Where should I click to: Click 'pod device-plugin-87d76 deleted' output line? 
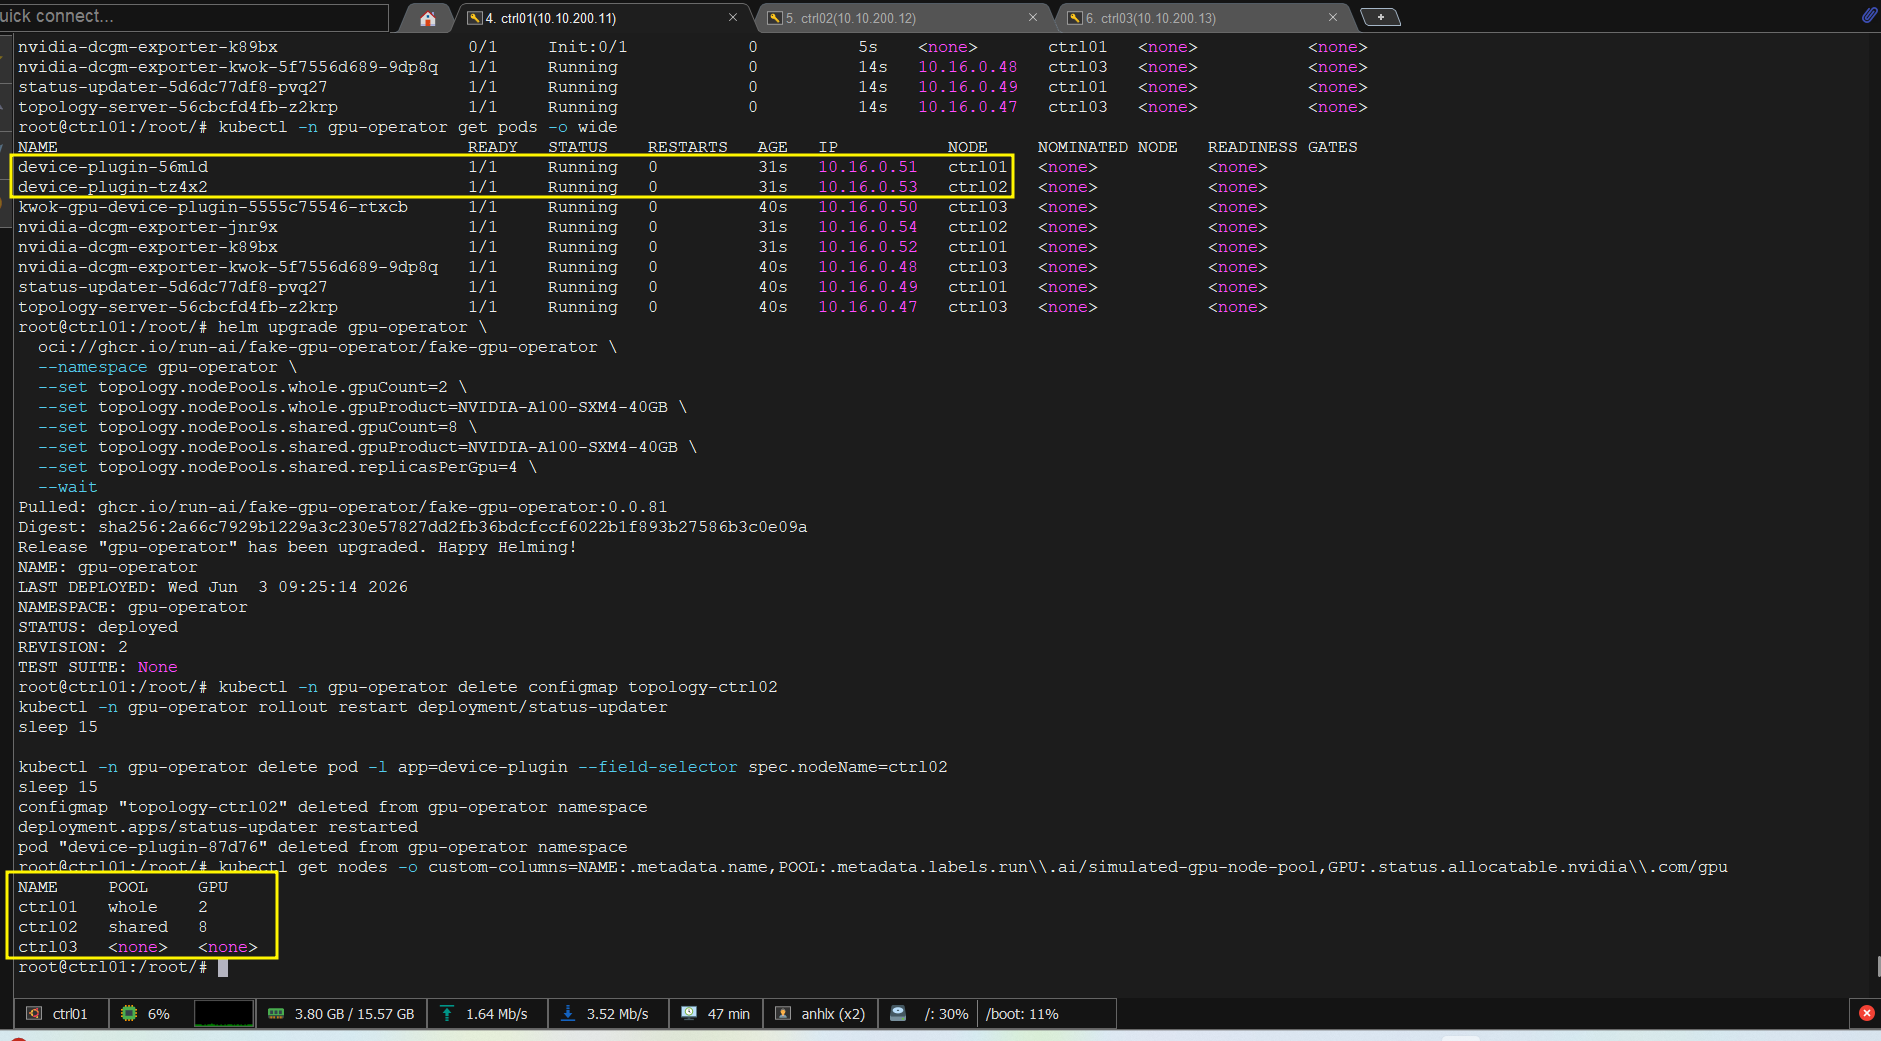(x=323, y=847)
